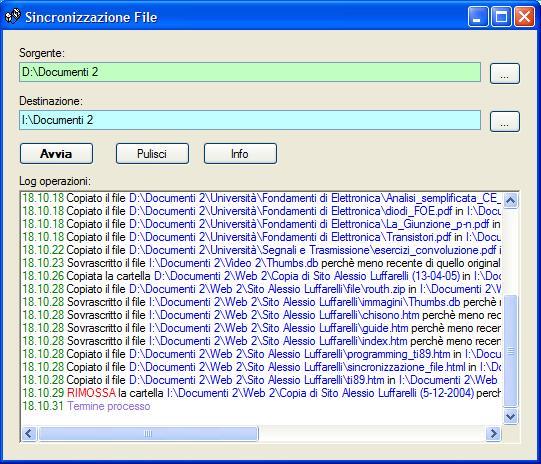Screen dimensions: 541x464
Task: Click the log's scroll up arrow
Action: [510, 200]
